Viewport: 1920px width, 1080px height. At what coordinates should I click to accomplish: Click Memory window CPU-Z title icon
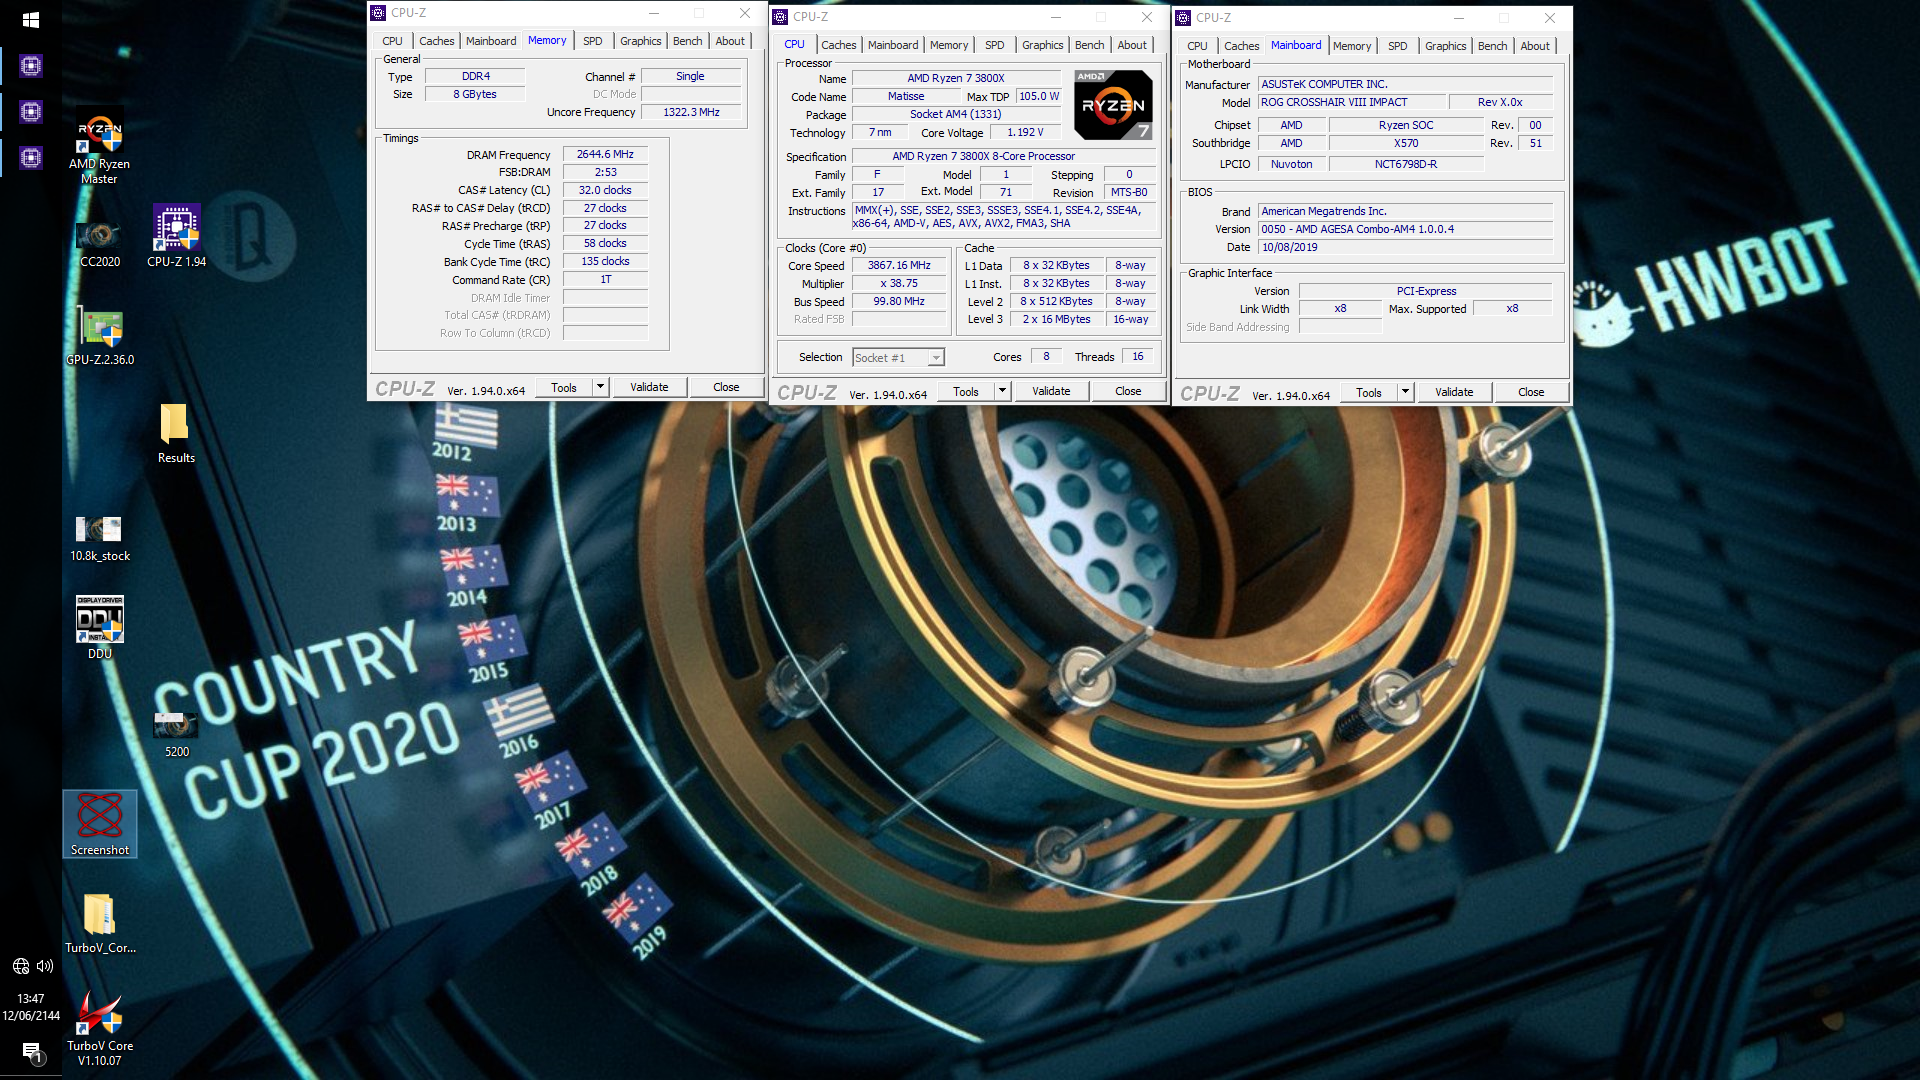click(x=378, y=13)
